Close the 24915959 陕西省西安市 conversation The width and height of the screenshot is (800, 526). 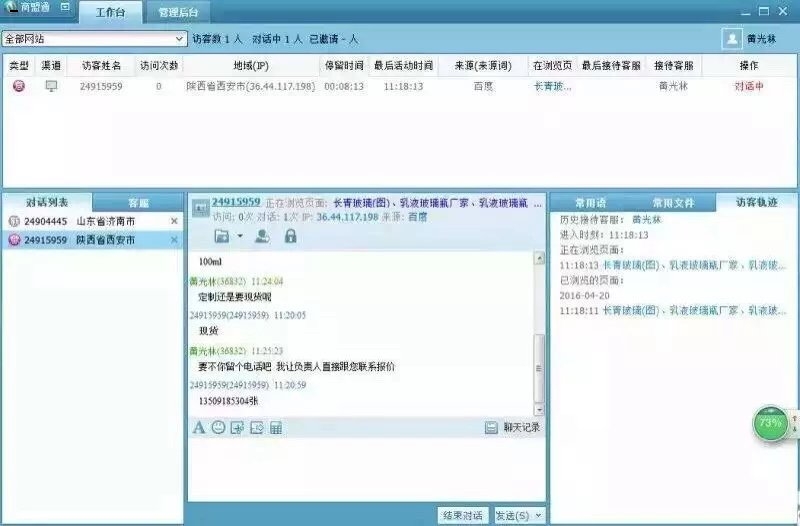174,240
